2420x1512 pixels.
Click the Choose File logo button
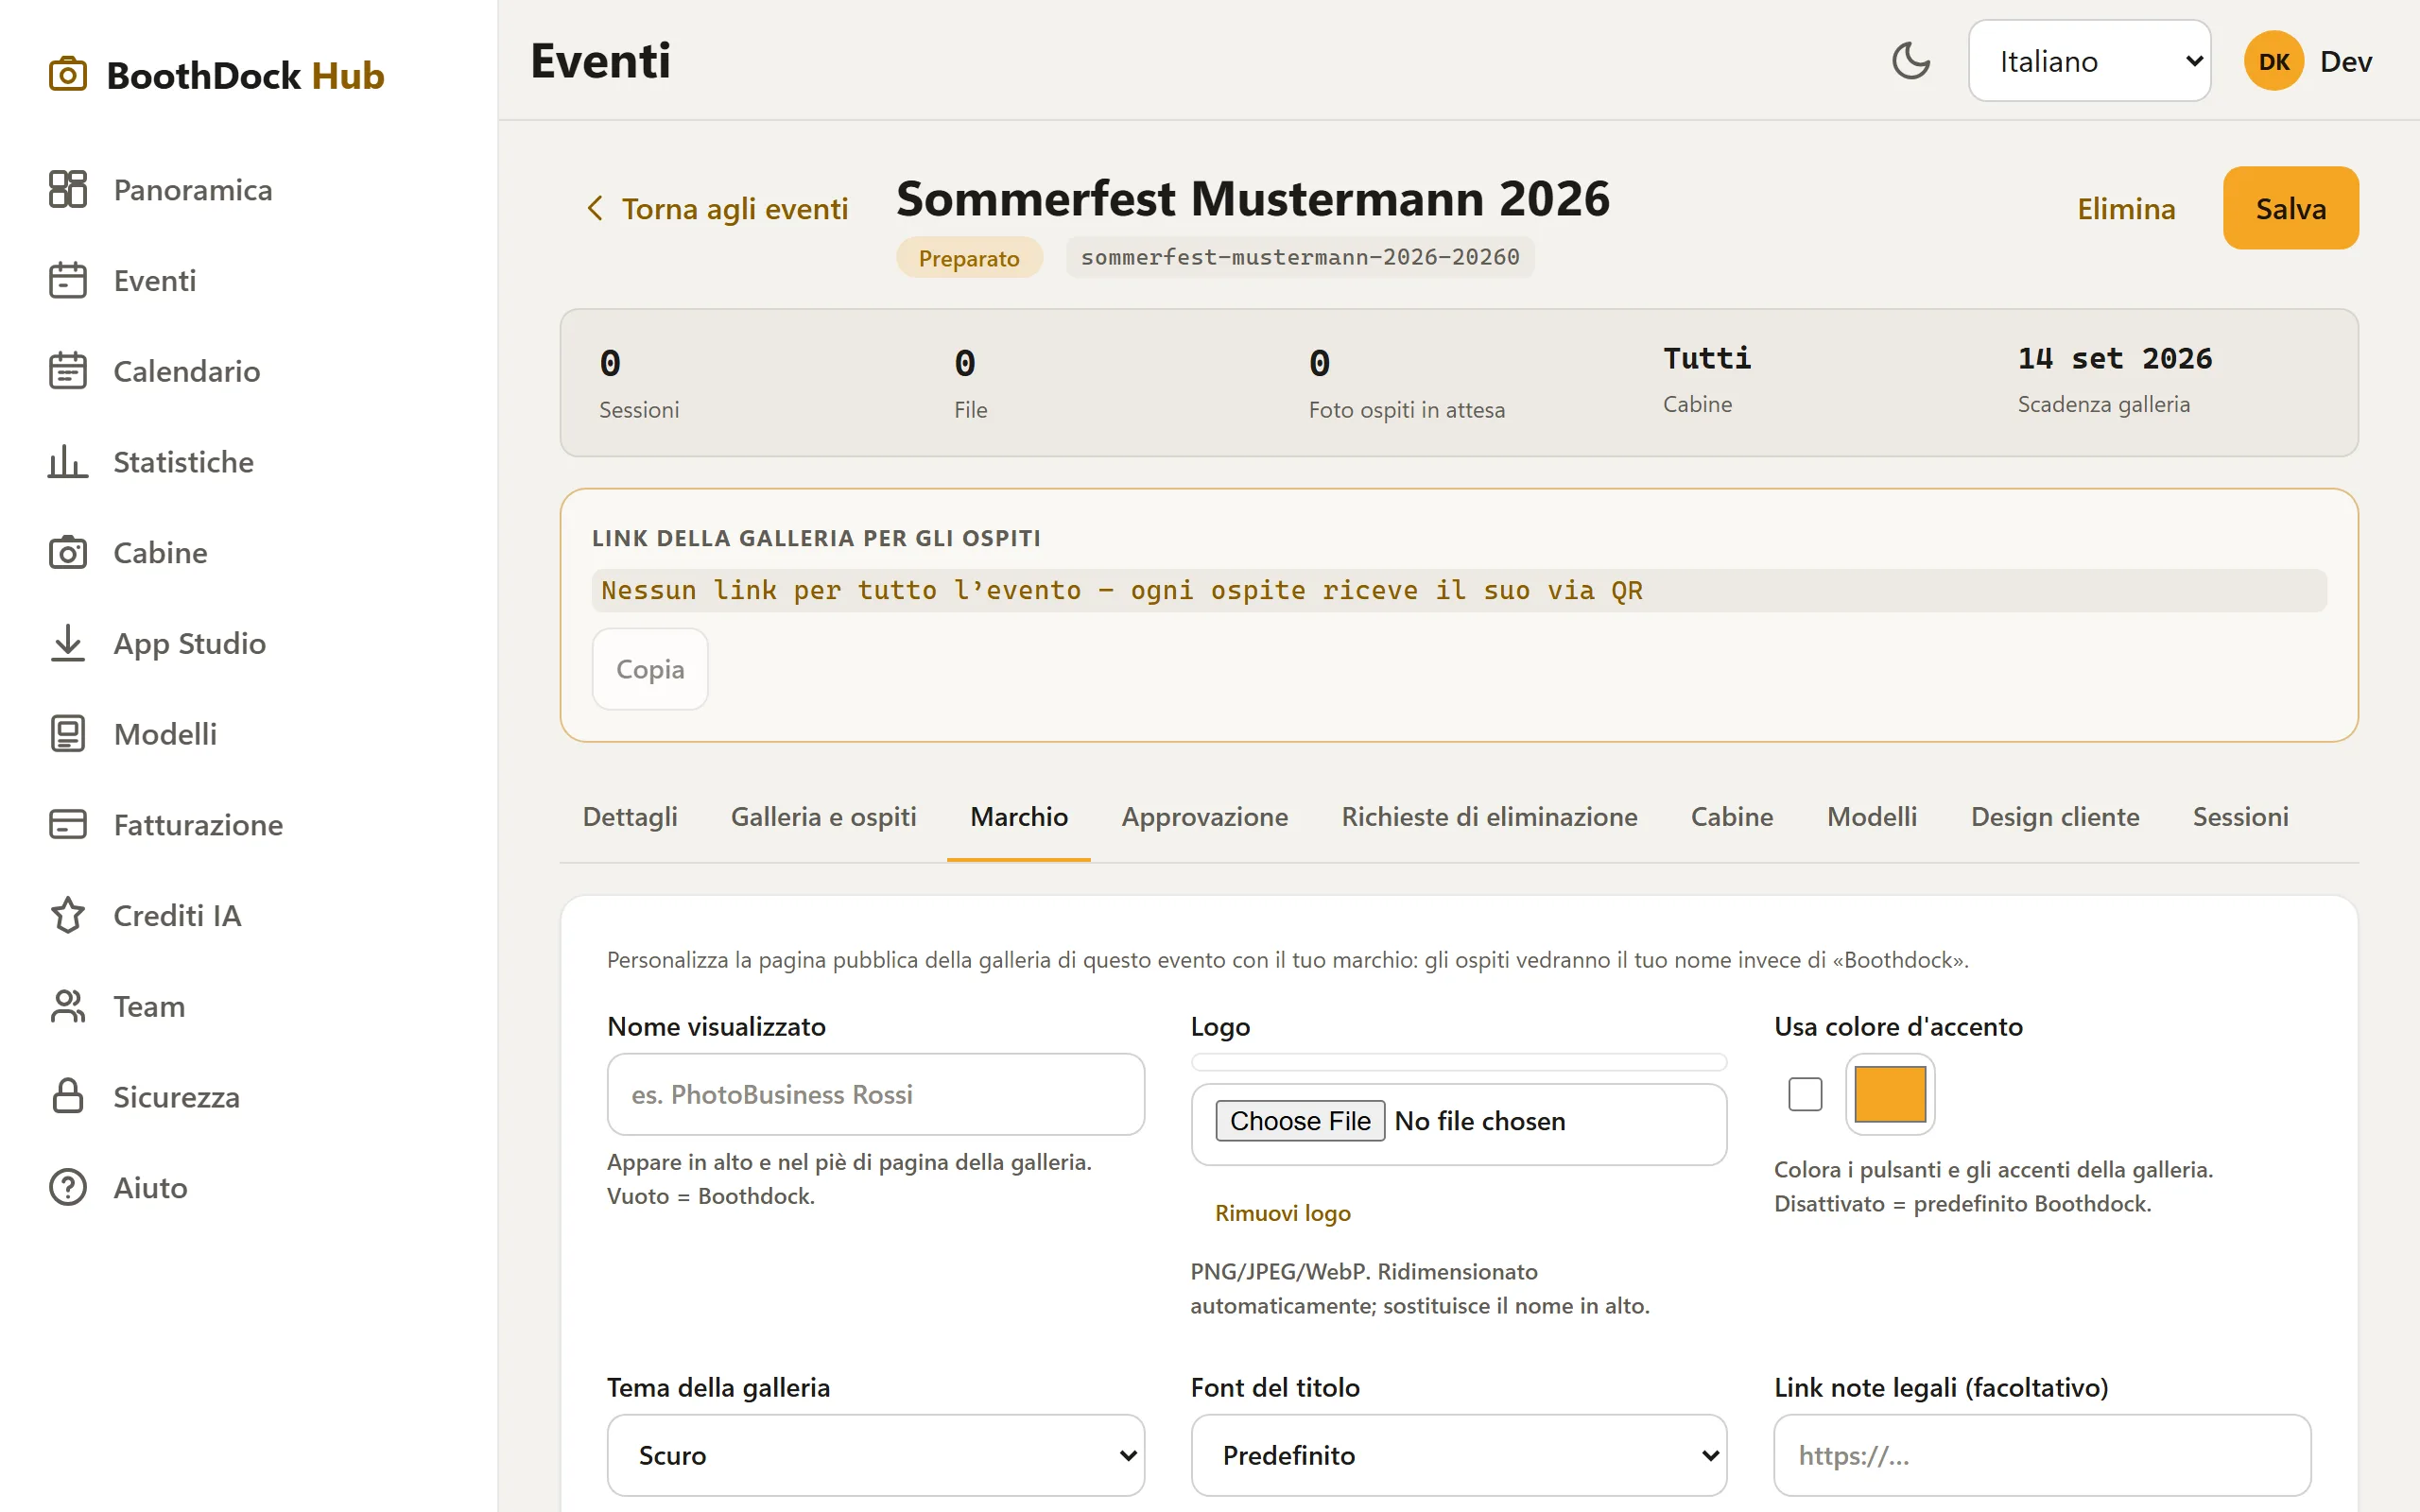[1300, 1121]
